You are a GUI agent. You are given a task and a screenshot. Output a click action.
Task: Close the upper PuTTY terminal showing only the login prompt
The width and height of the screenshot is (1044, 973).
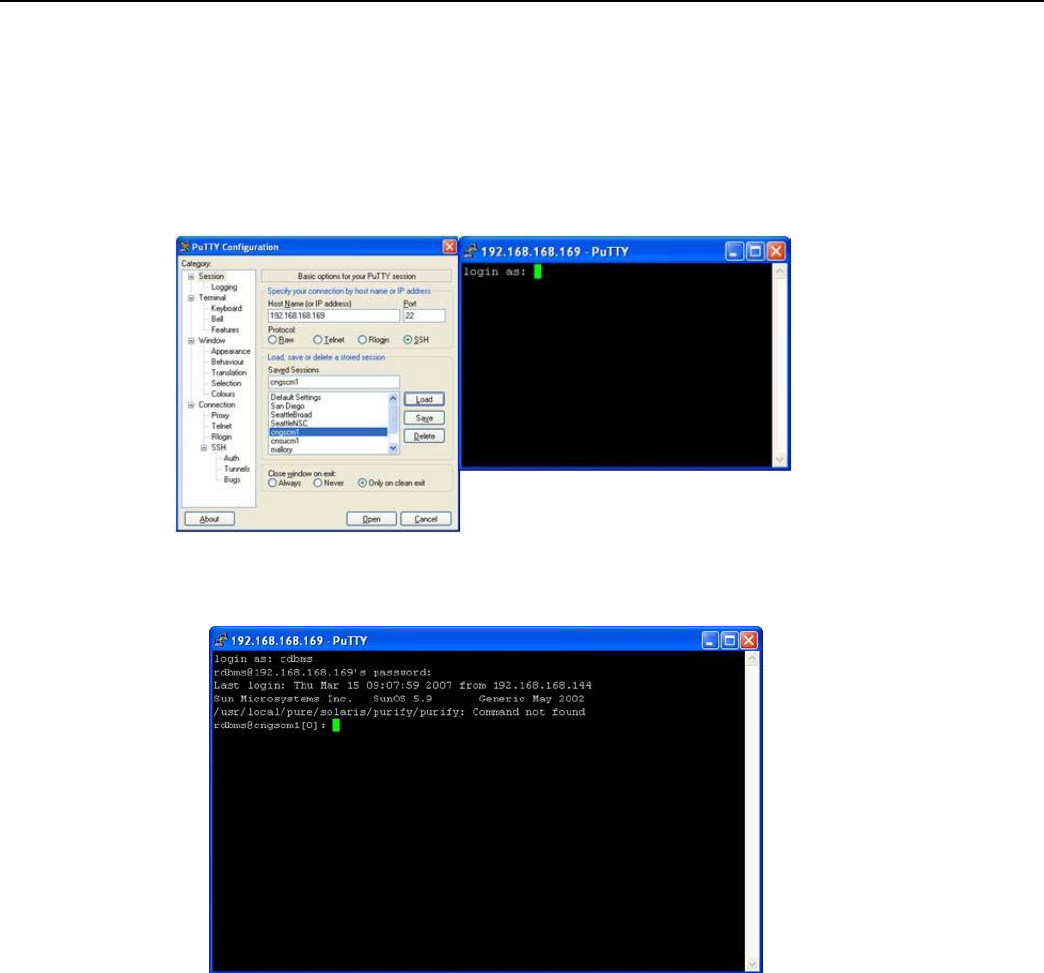pos(776,251)
